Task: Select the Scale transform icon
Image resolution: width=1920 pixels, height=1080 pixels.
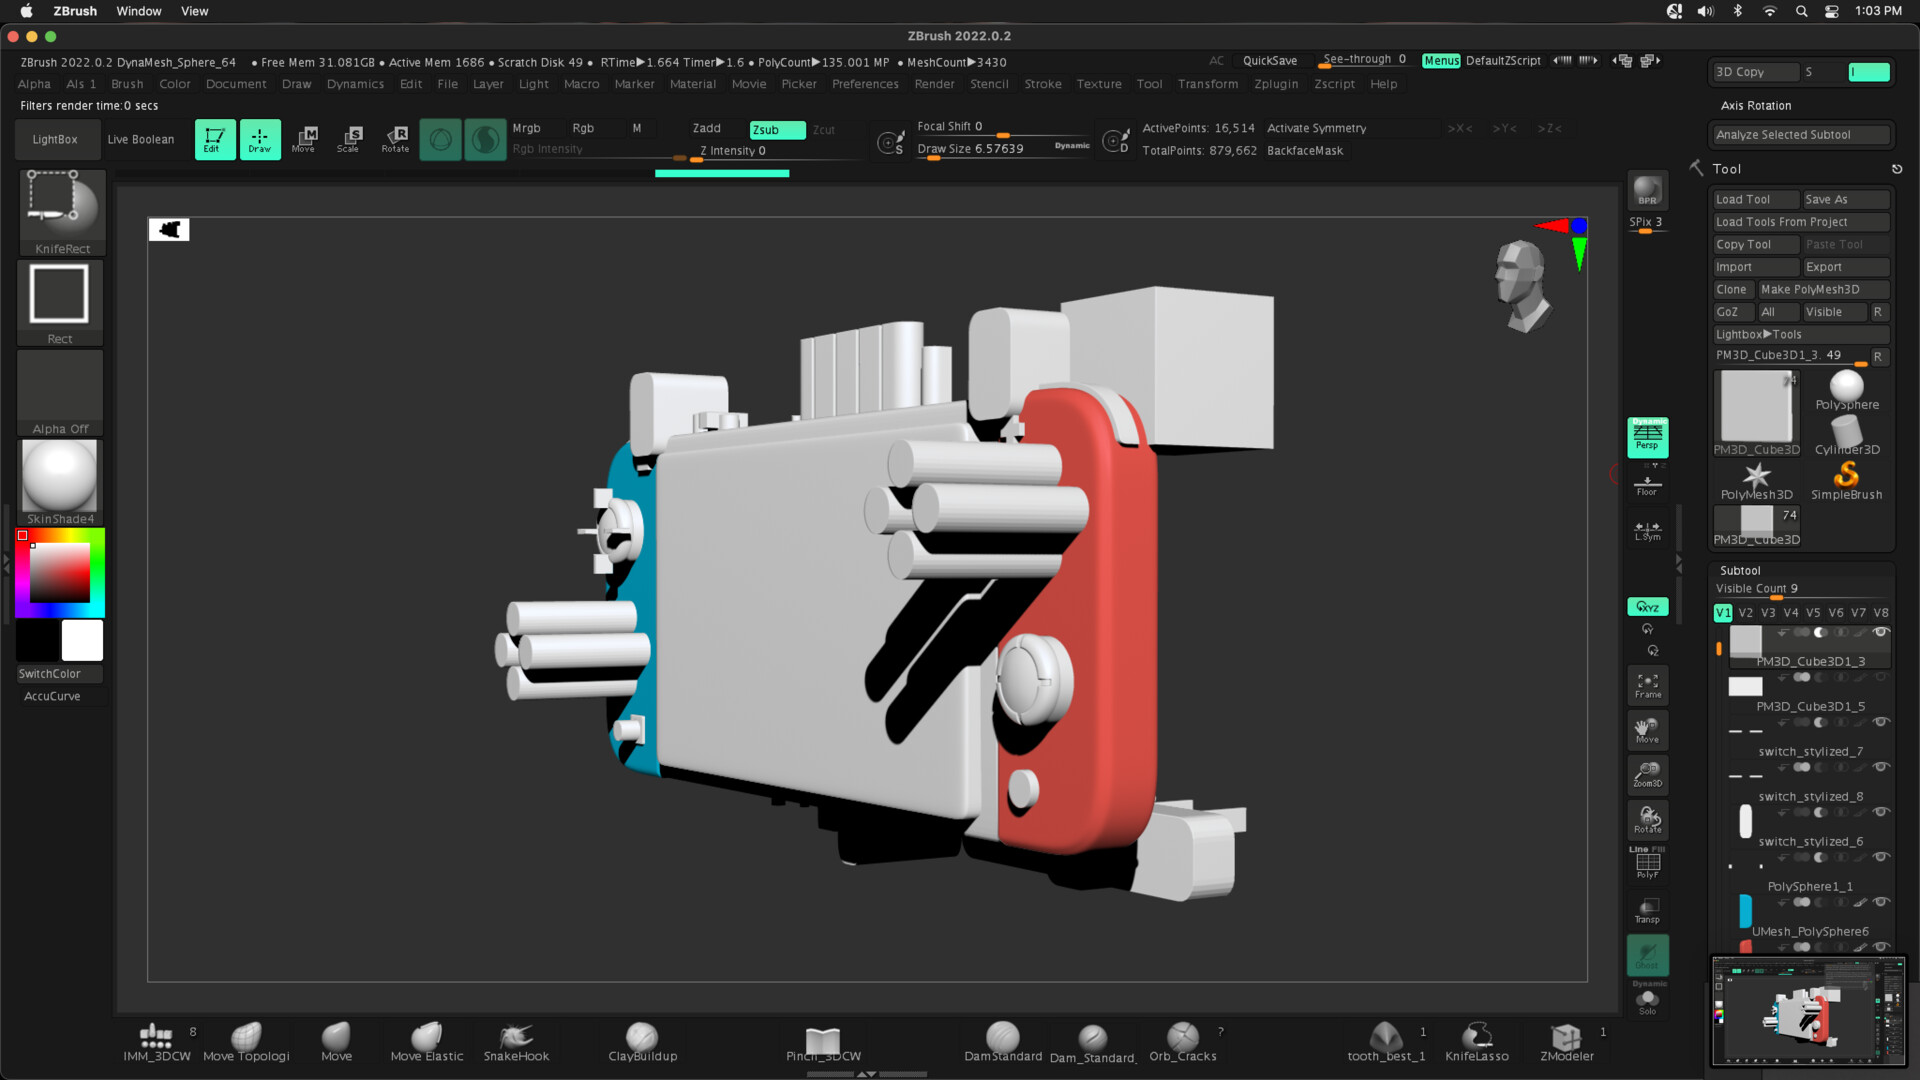Action: click(349, 139)
